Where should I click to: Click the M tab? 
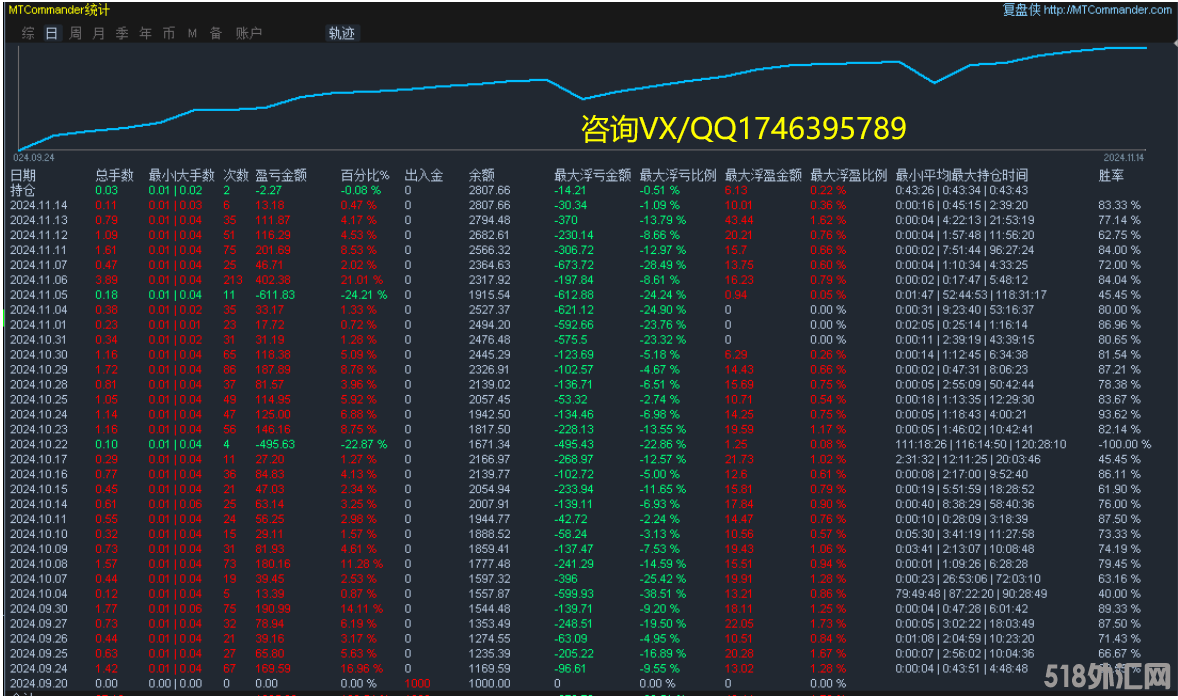(x=192, y=33)
